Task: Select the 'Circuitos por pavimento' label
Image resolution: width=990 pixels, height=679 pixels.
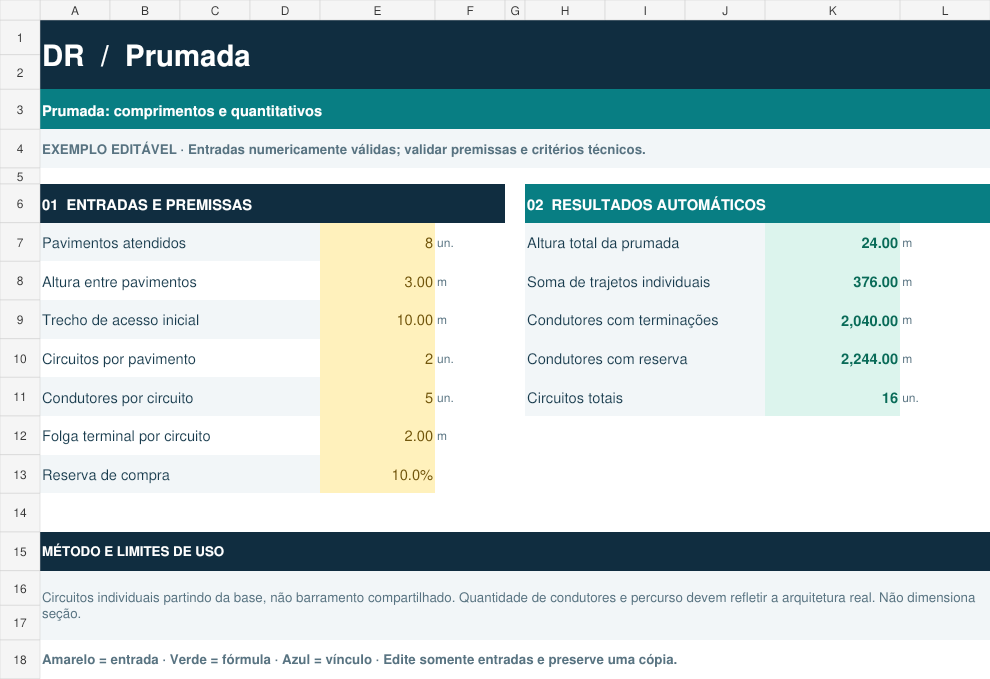Action: point(180,359)
